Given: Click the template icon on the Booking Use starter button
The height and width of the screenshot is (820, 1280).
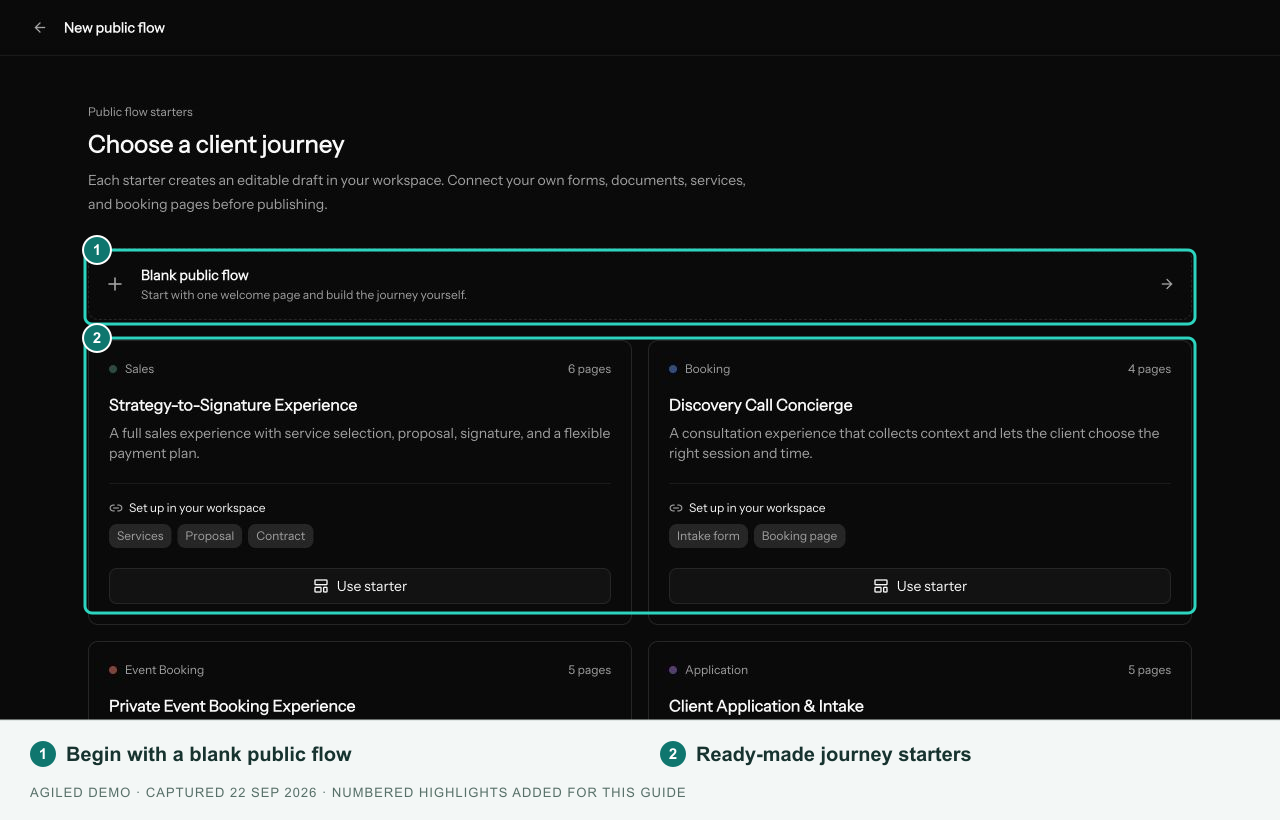Looking at the screenshot, I should click(881, 586).
